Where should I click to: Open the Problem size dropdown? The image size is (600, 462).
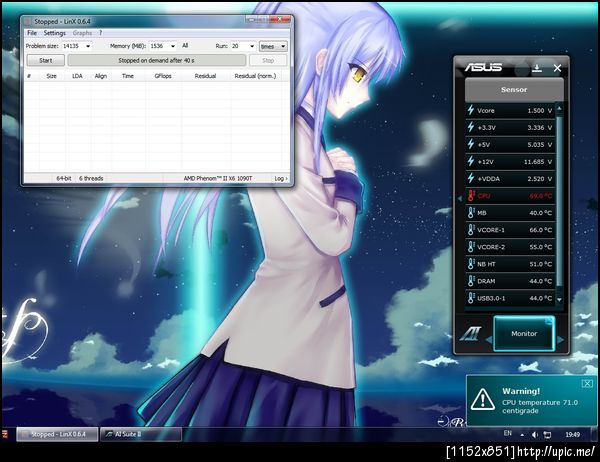point(88,46)
